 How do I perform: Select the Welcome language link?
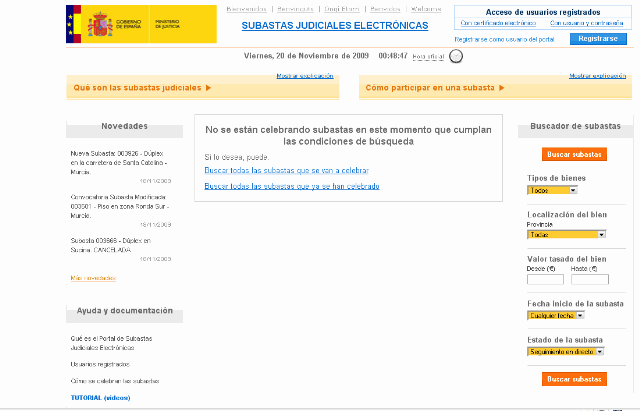(426, 9)
